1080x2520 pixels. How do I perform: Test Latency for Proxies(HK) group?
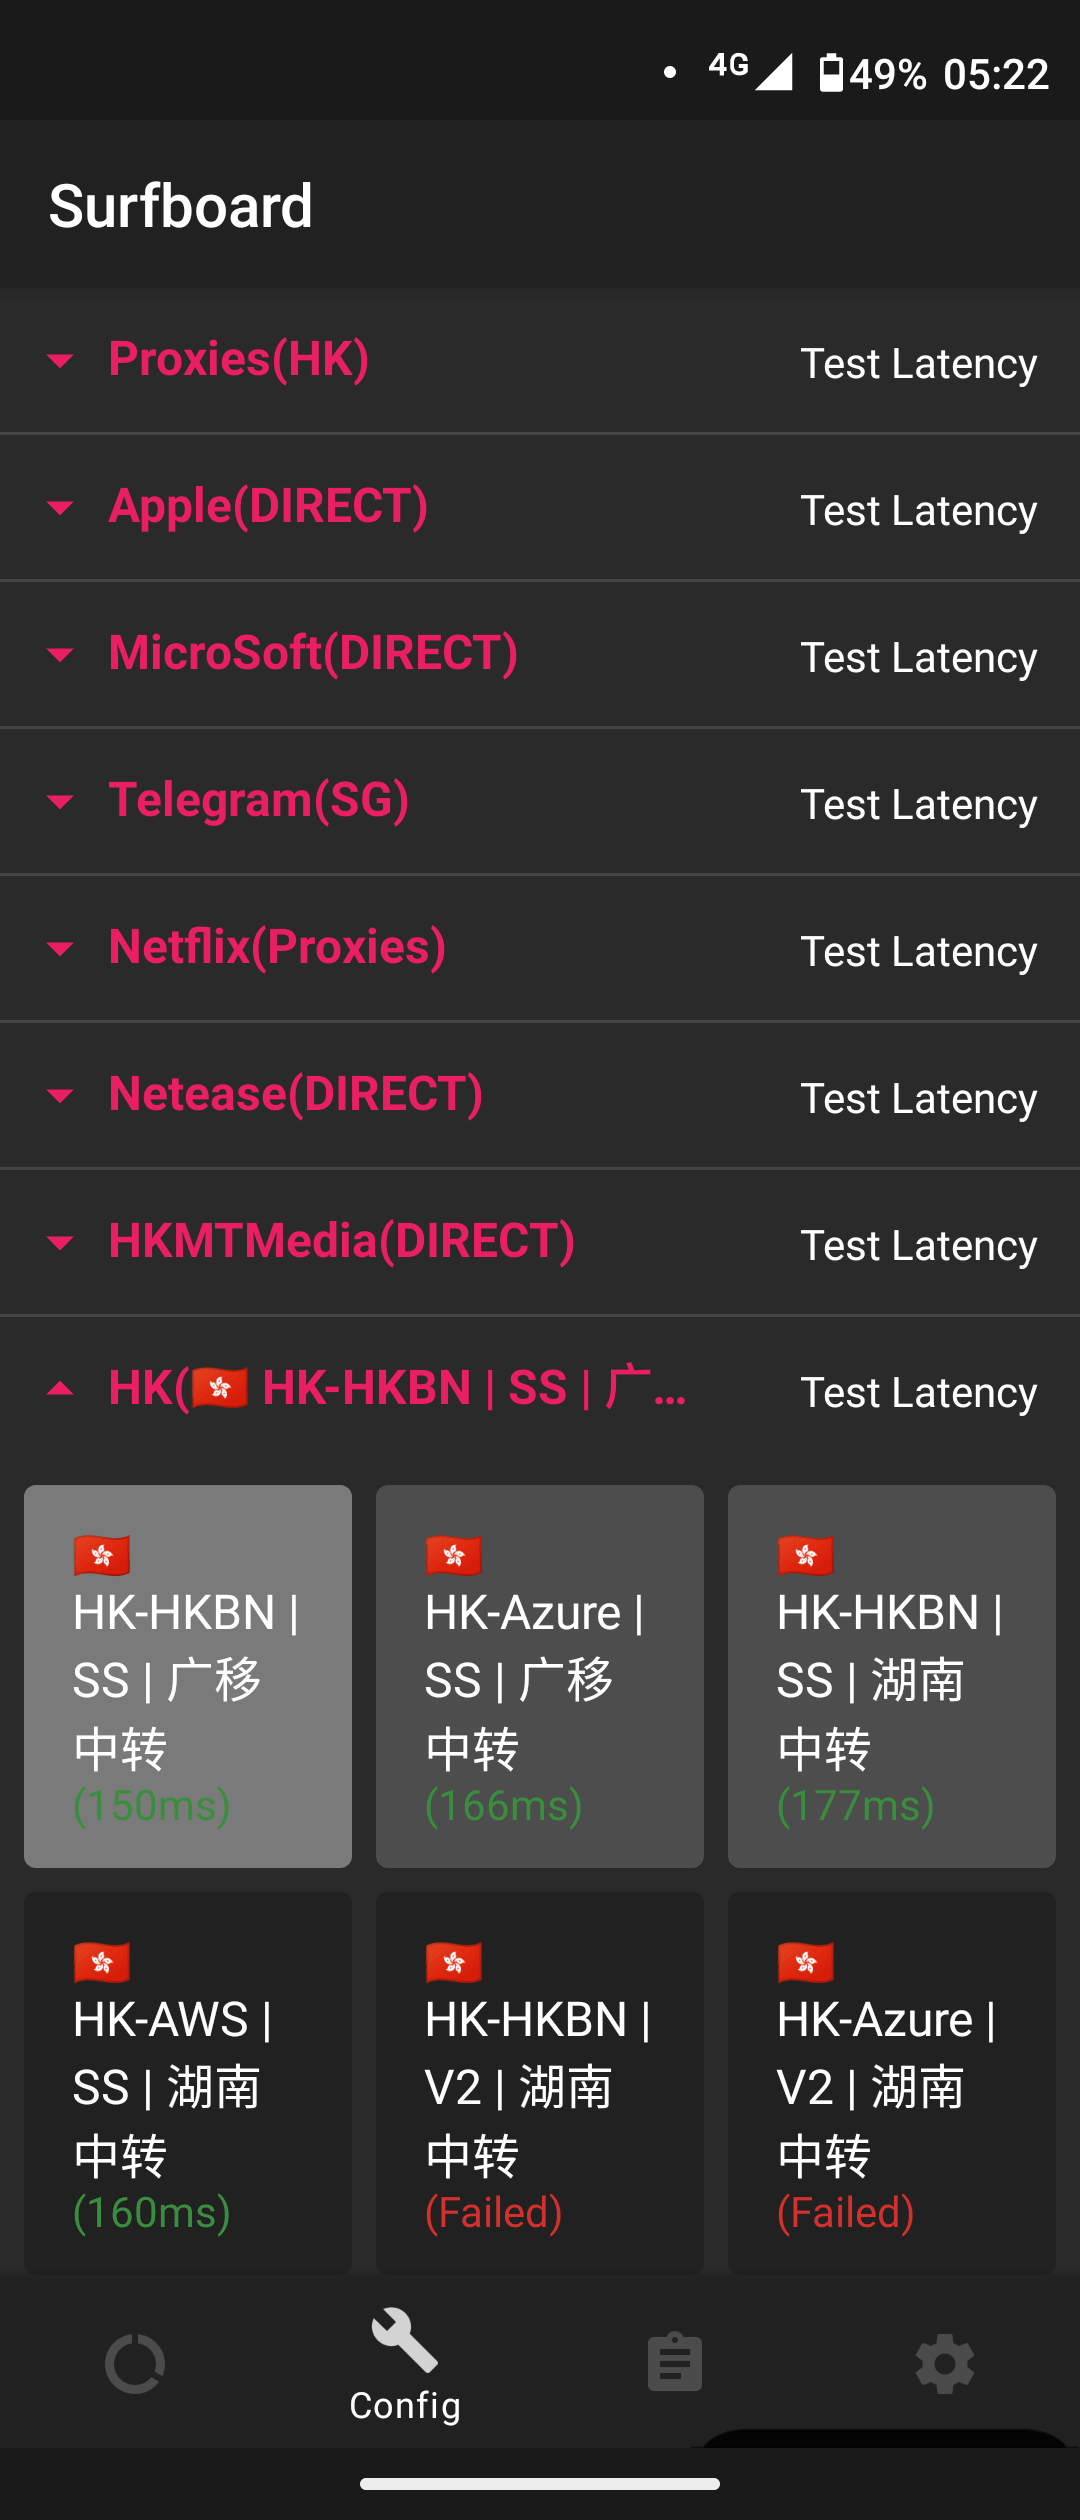click(918, 364)
